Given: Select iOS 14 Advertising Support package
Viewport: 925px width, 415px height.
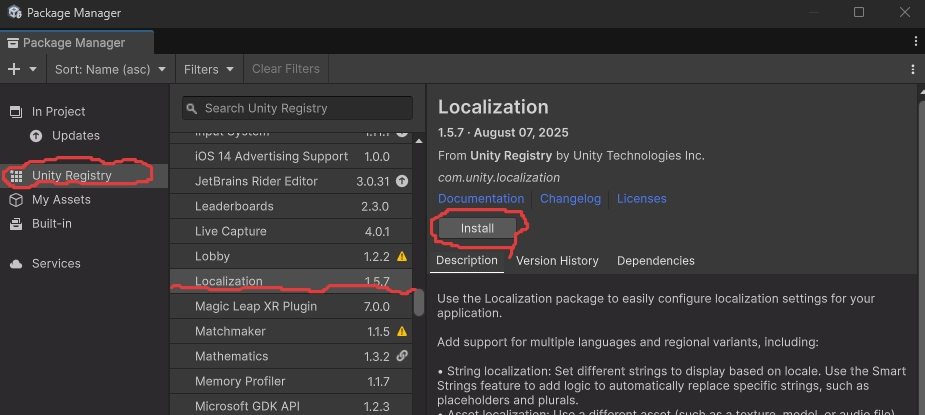Looking at the screenshot, I should pyautogui.click(x=291, y=156).
